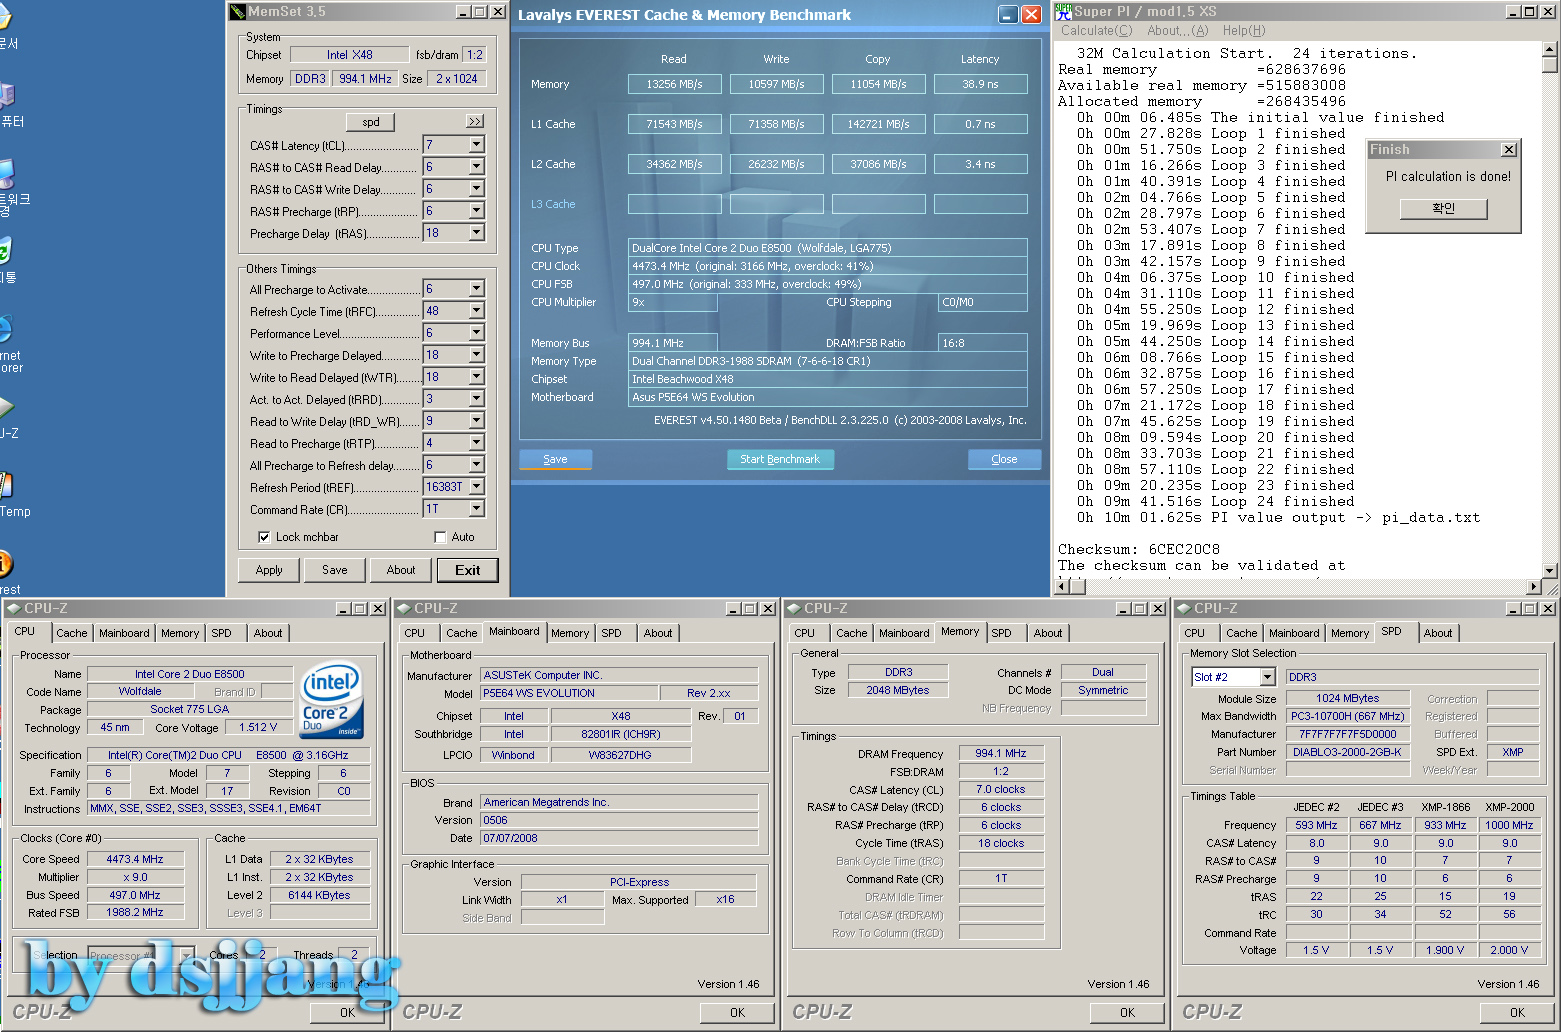The image size is (1561, 1032).
Task: Click Memory Read result 13256 MB/s
Action: [x=675, y=84]
